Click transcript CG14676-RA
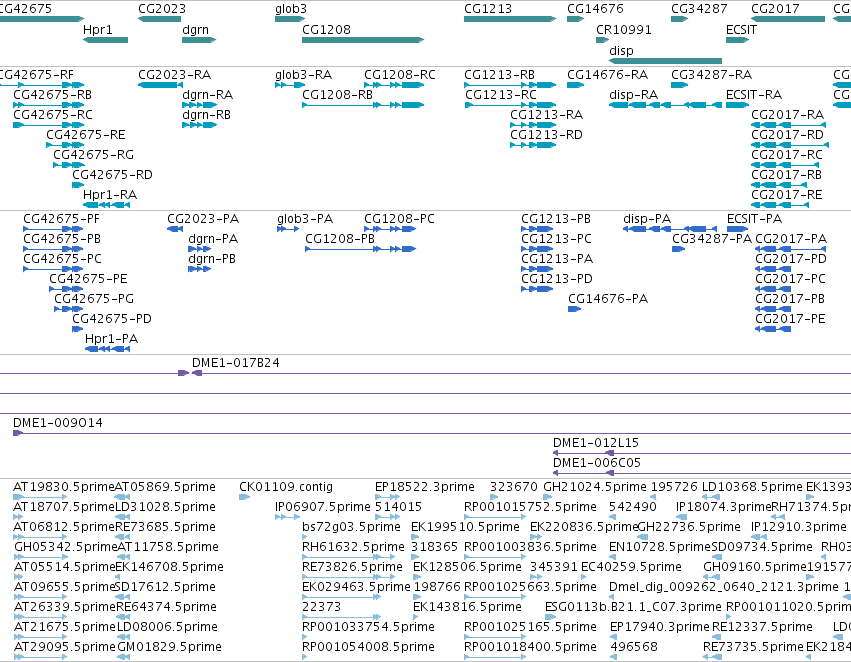The image size is (851, 662). 607,75
